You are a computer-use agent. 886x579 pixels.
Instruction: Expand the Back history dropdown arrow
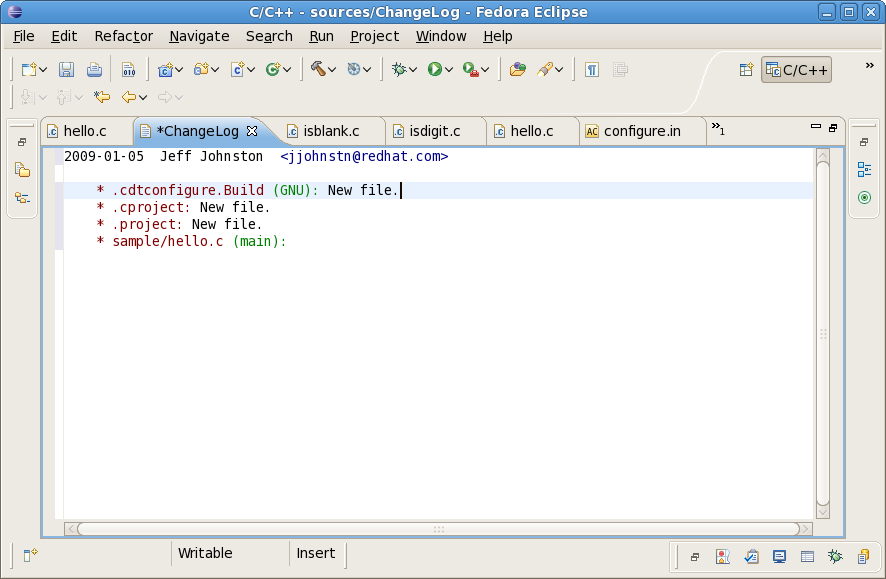point(143,97)
